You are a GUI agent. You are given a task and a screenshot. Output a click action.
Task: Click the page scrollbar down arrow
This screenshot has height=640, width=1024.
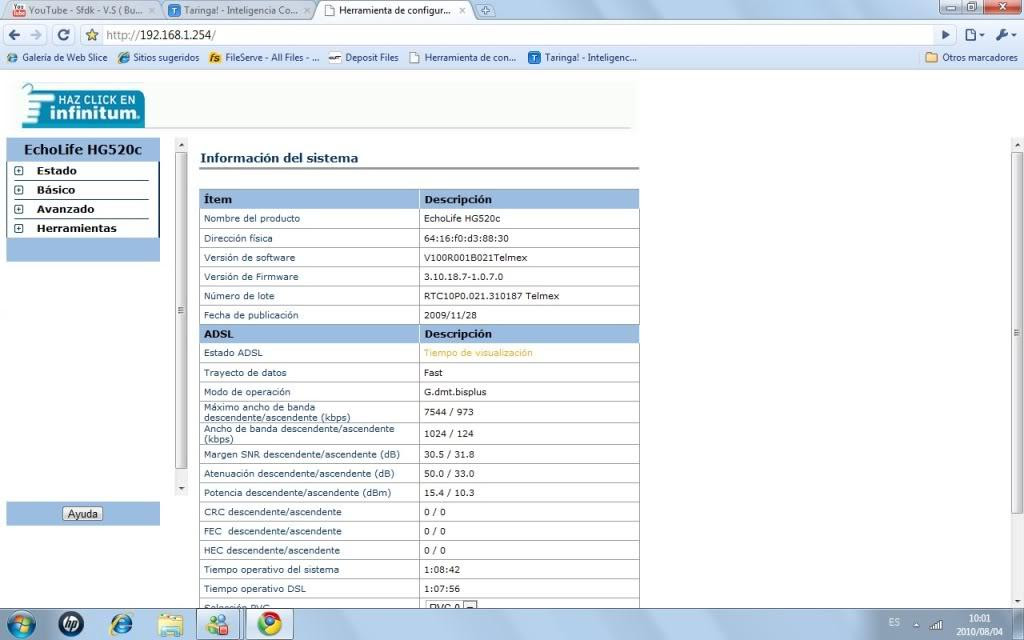pos(1017,601)
